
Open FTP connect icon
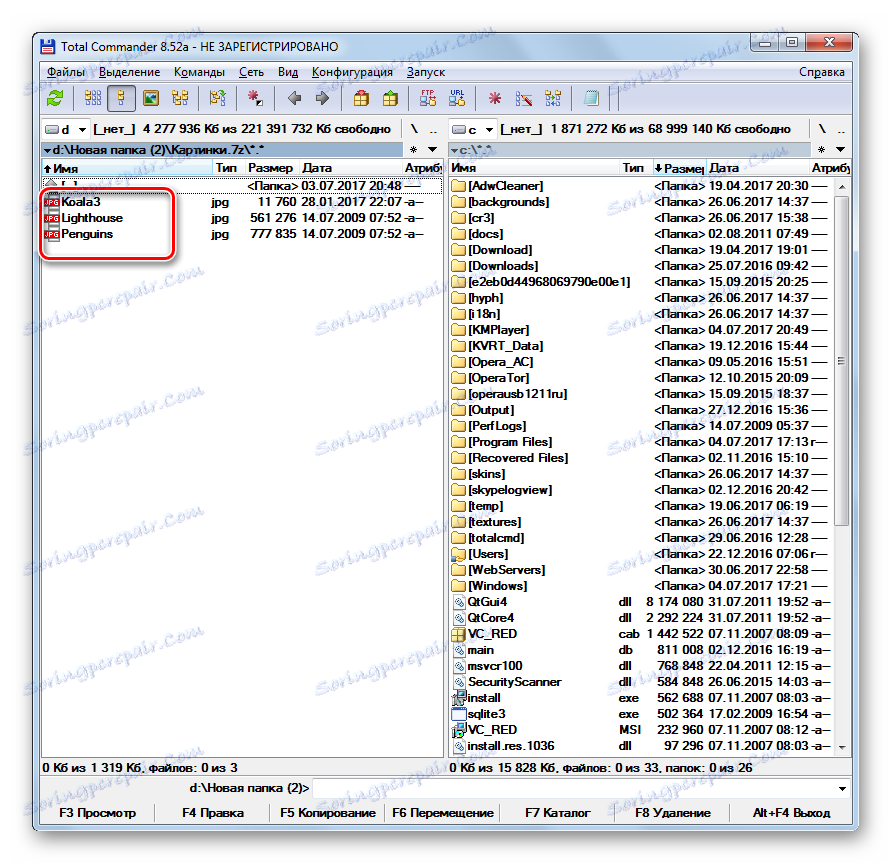428,98
